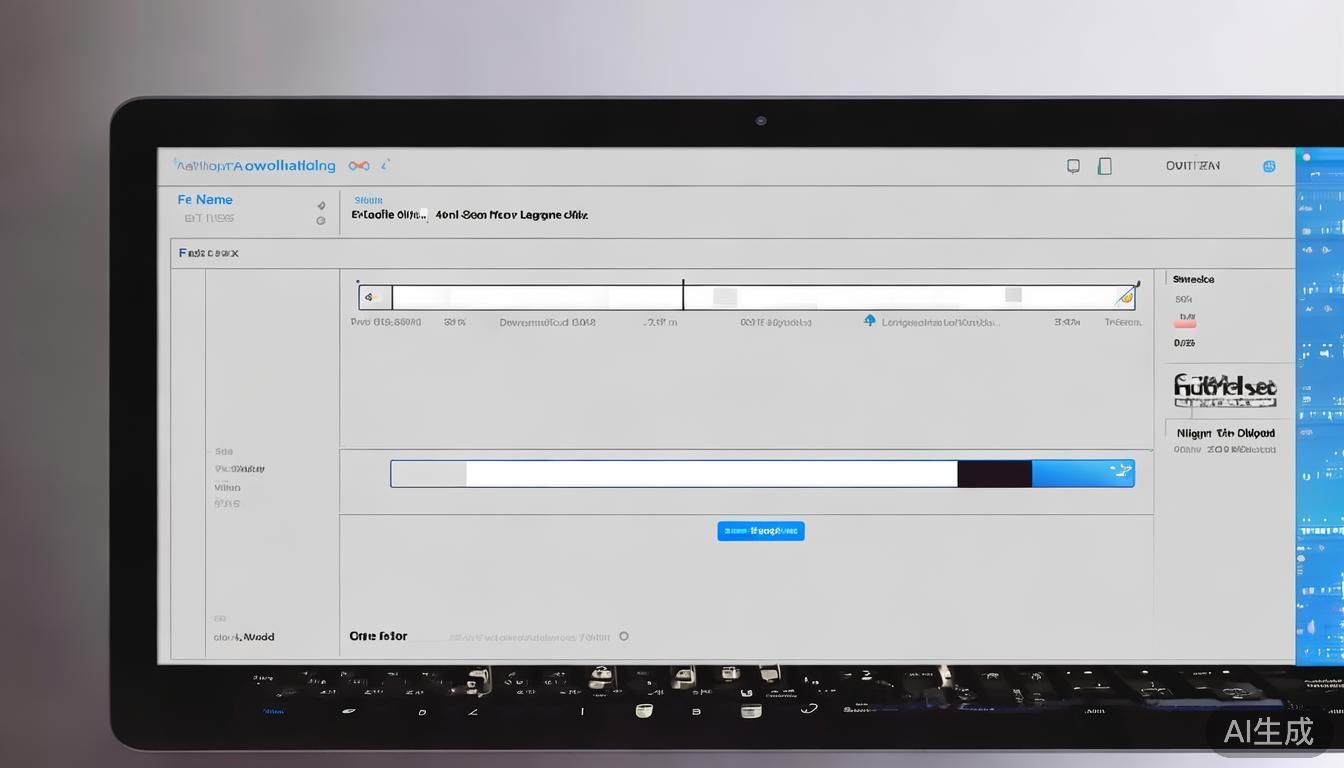Screen dimensions: 1344x768
Task: Click the green tablet icon in the header
Action: pyautogui.click(x=1105, y=166)
